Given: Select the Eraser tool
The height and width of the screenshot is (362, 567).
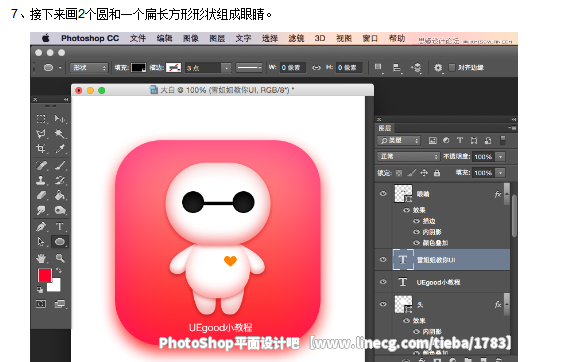Looking at the screenshot, I should [x=41, y=195].
